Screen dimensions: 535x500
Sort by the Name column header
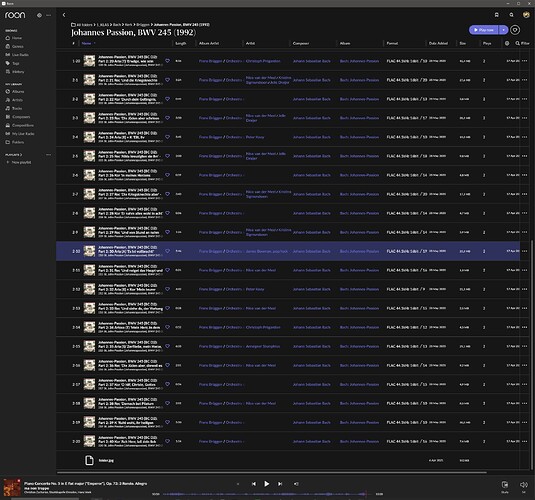[86, 43]
